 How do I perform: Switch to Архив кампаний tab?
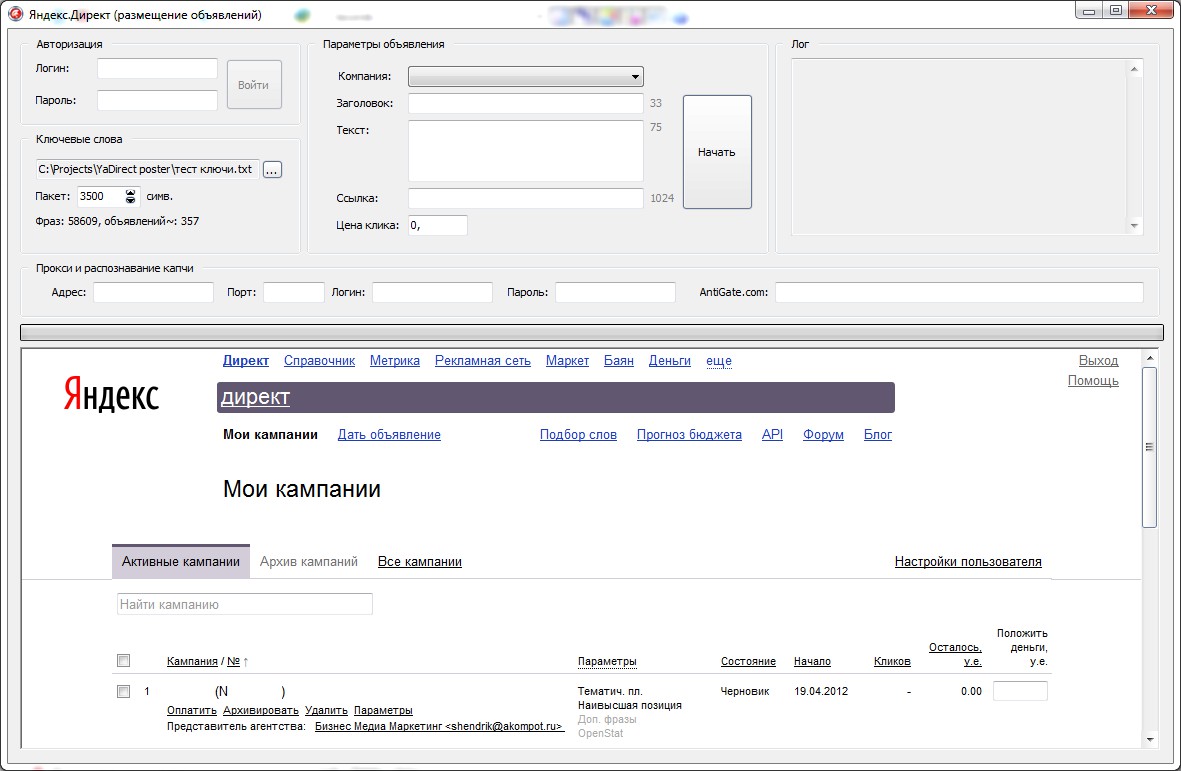pyautogui.click(x=309, y=562)
